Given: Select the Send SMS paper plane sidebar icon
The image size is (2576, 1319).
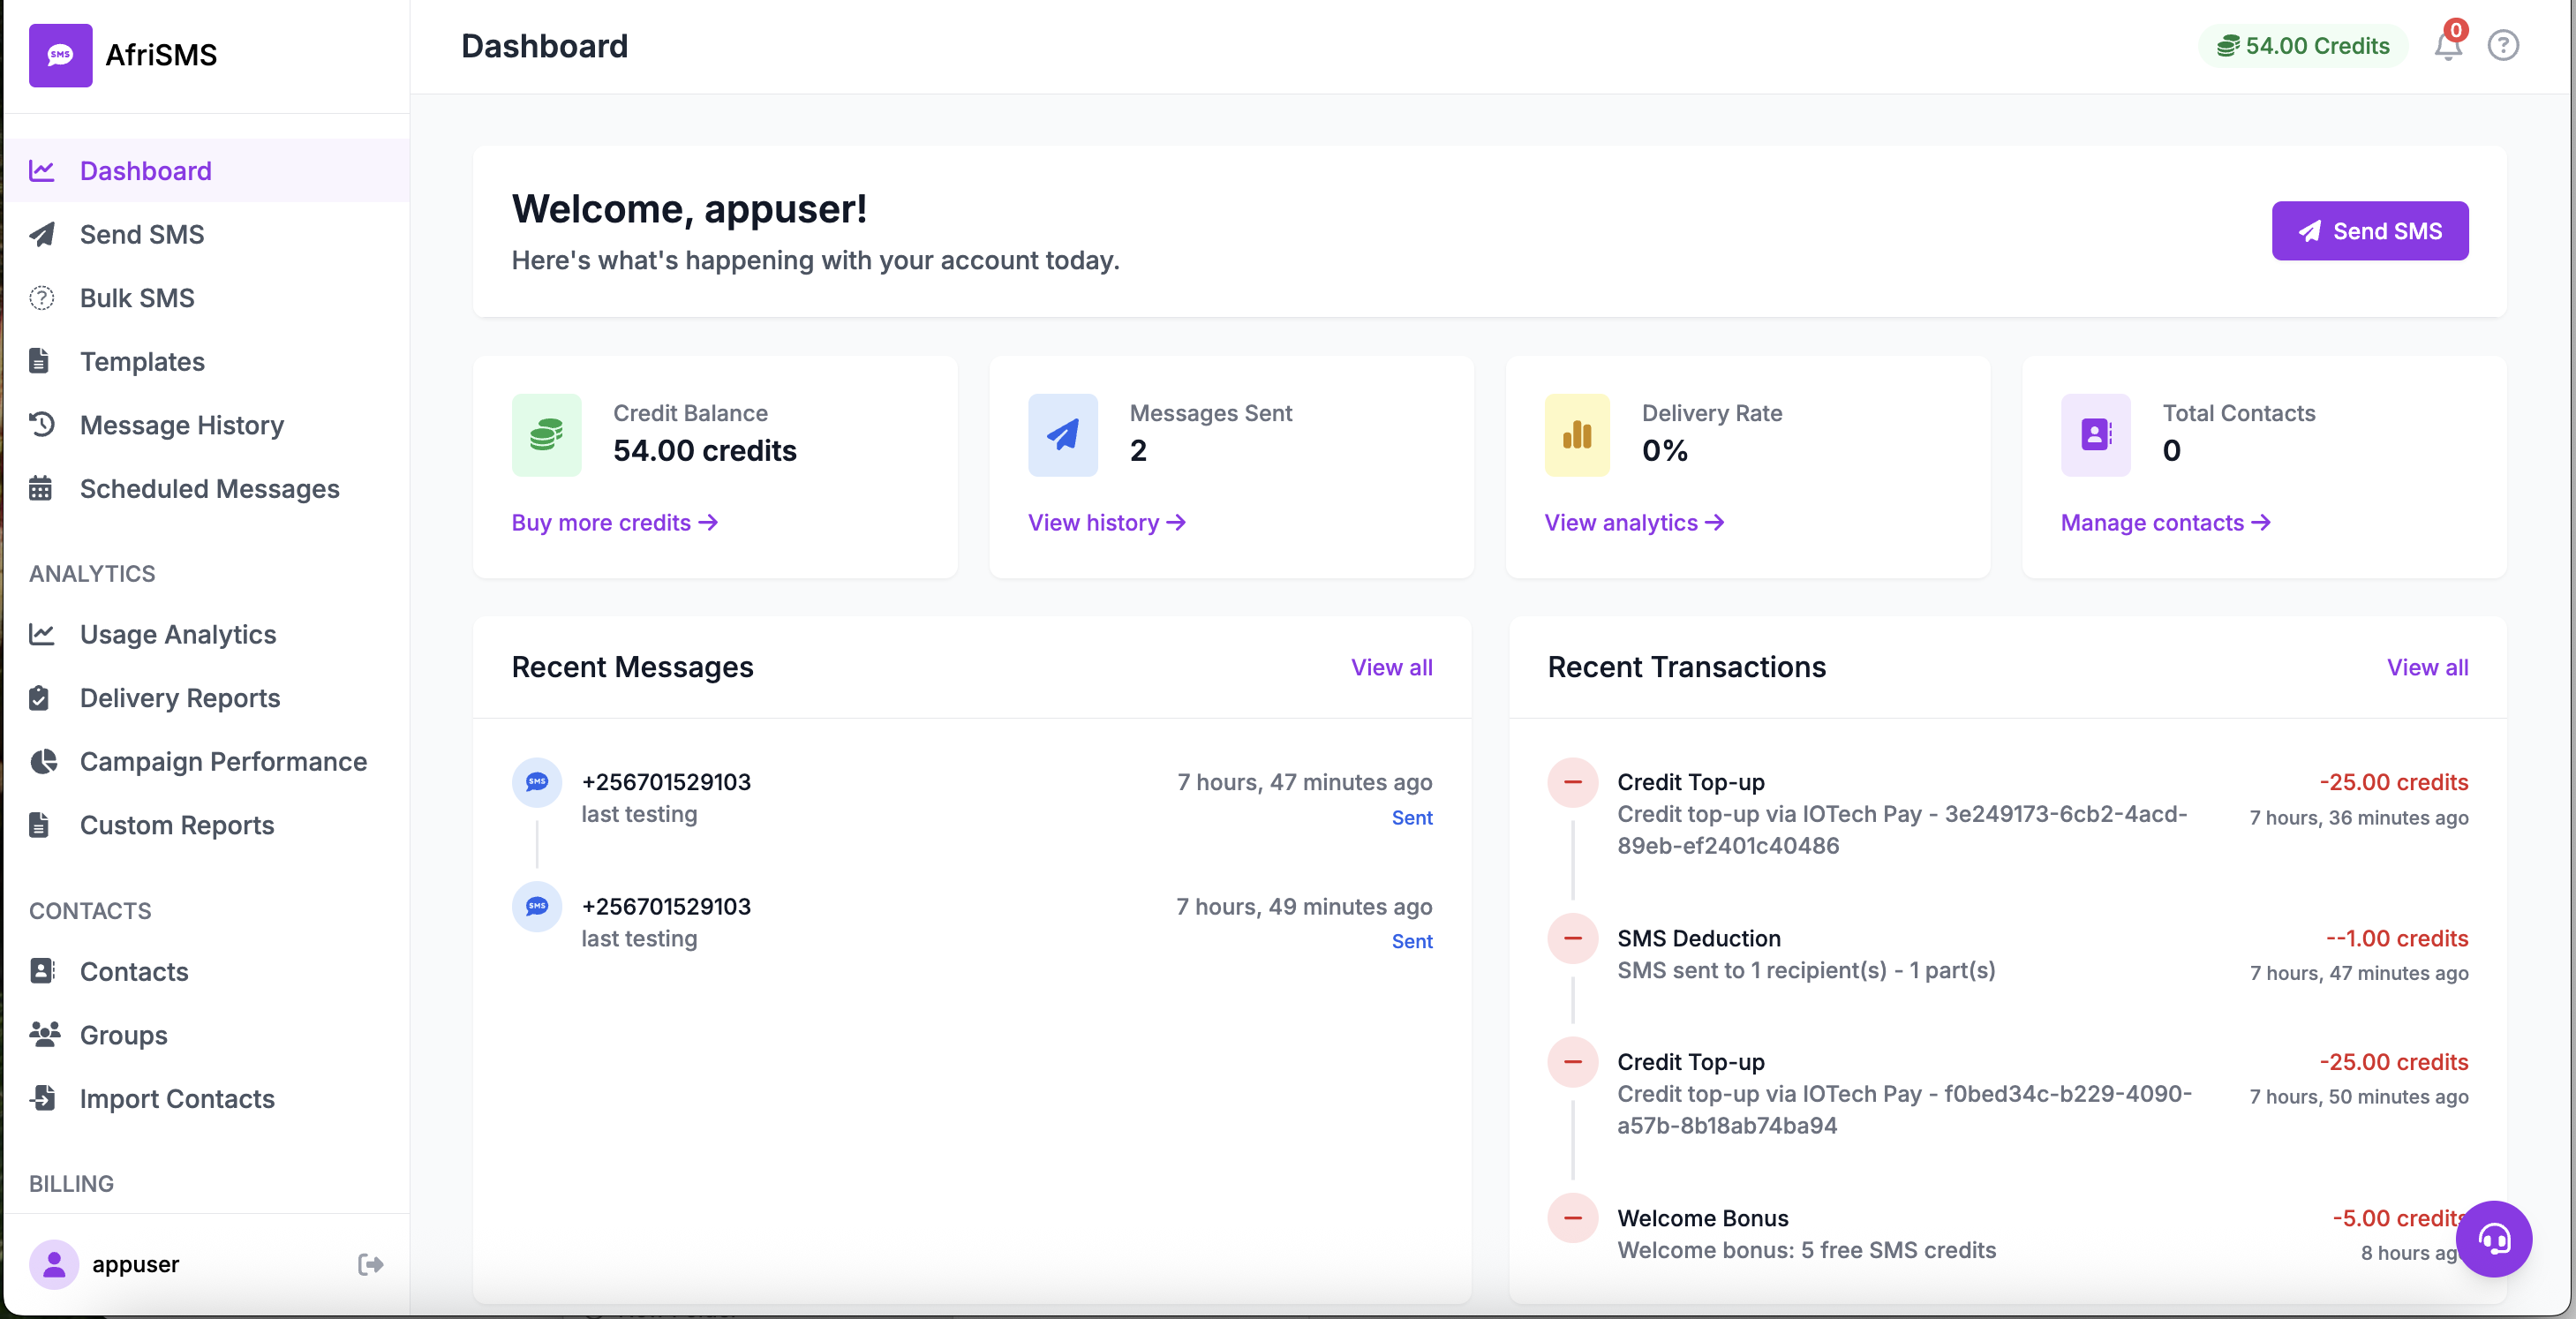Looking at the screenshot, I should click(42, 234).
